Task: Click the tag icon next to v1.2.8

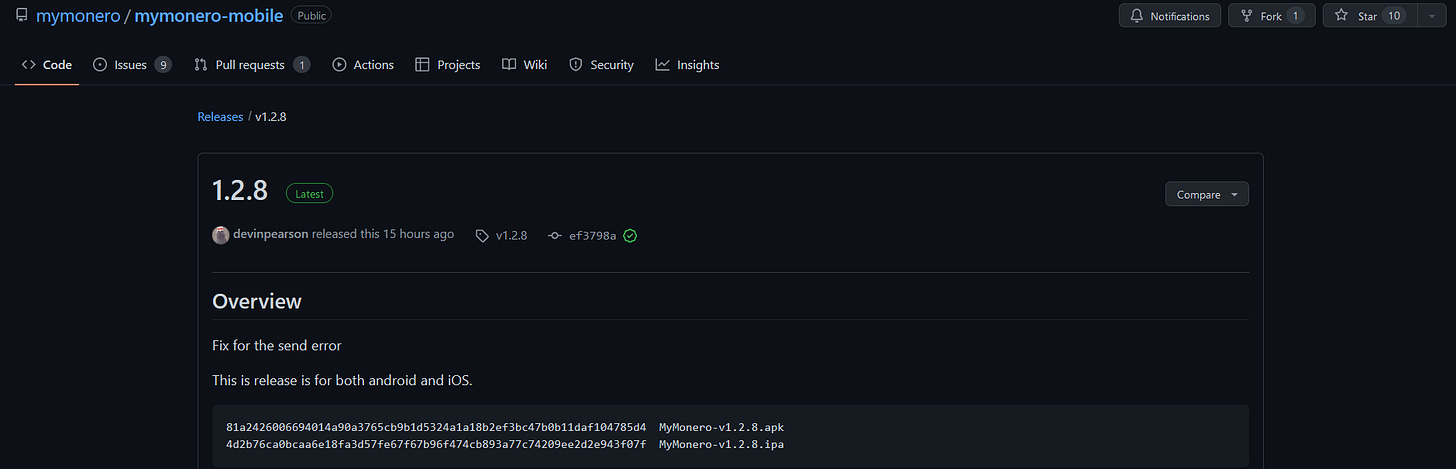Action: pos(483,236)
